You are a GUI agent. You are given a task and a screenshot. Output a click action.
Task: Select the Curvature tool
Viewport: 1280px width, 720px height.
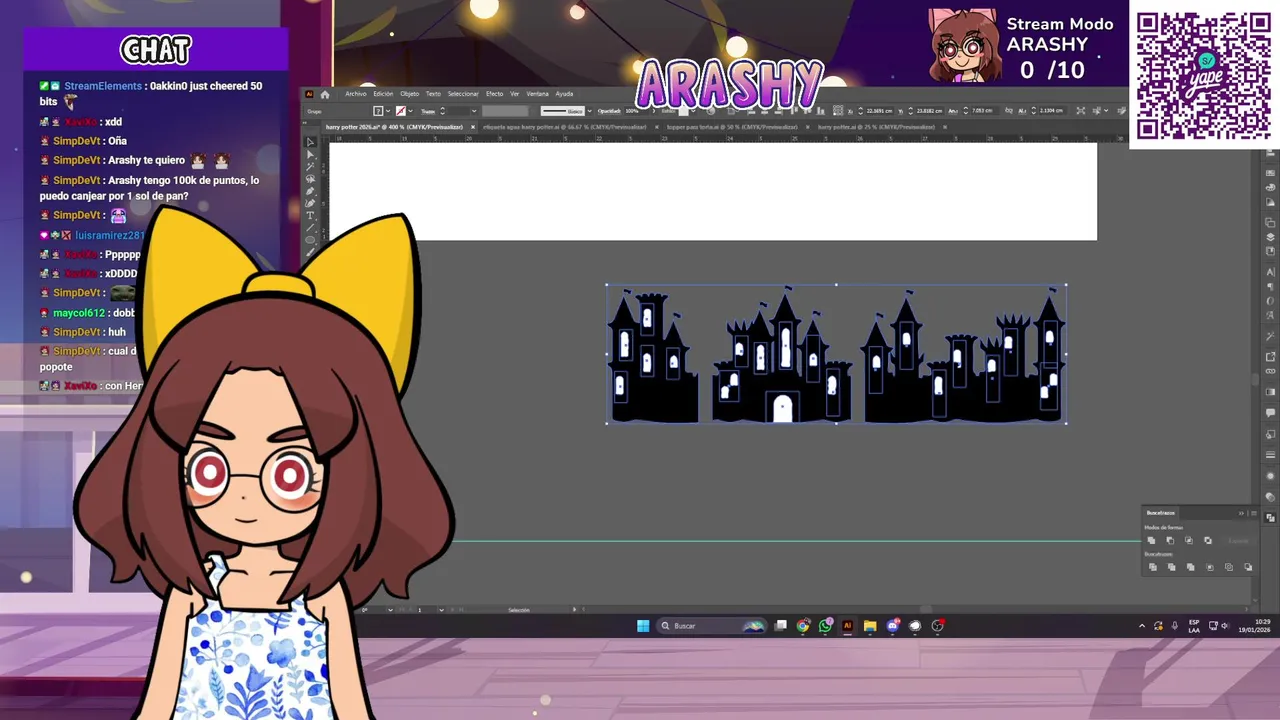(310, 203)
